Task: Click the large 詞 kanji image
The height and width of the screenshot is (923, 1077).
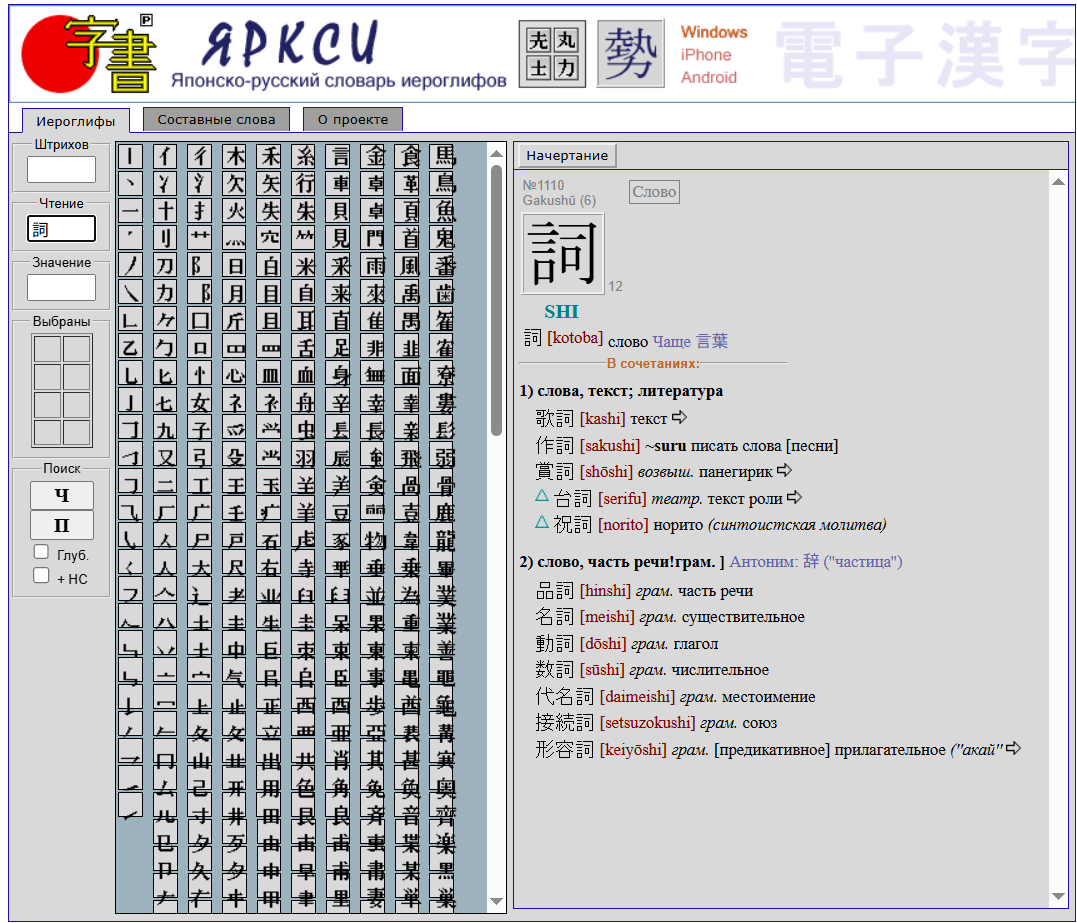Action: click(563, 253)
